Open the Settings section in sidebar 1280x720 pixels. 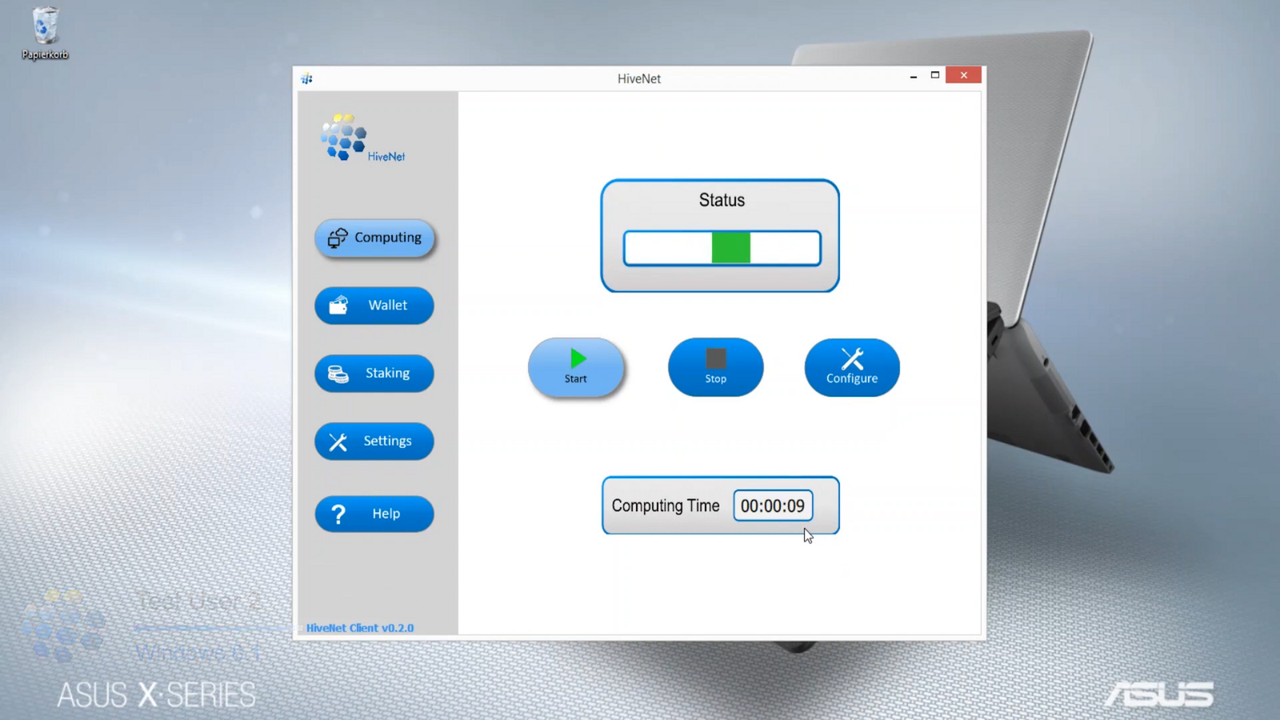(x=375, y=441)
